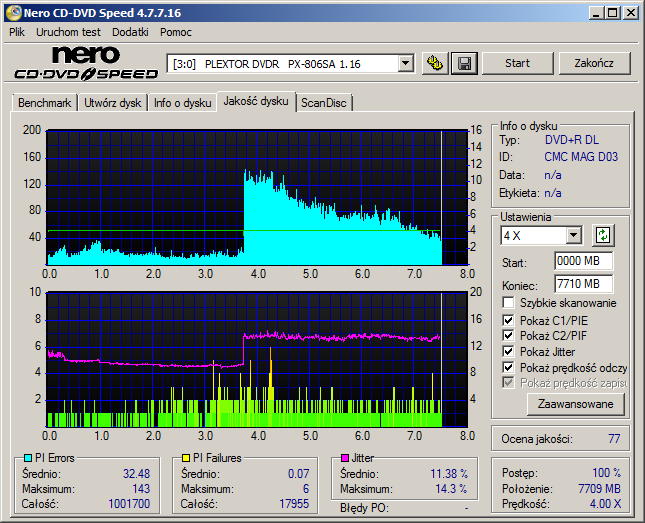Click the Ocena jakości value 77
The height and width of the screenshot is (523, 645).
[x=614, y=439]
